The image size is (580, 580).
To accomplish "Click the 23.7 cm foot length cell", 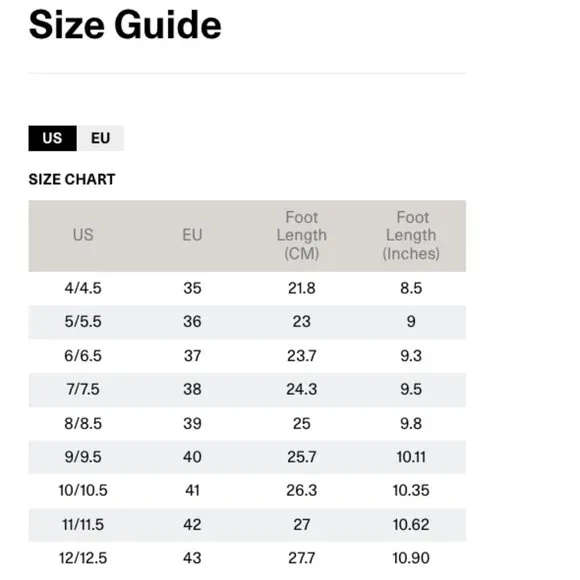I will 301,356.
